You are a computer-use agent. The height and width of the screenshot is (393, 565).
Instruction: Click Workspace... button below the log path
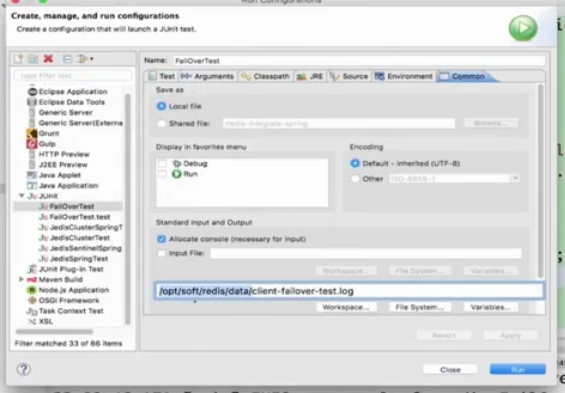click(346, 307)
